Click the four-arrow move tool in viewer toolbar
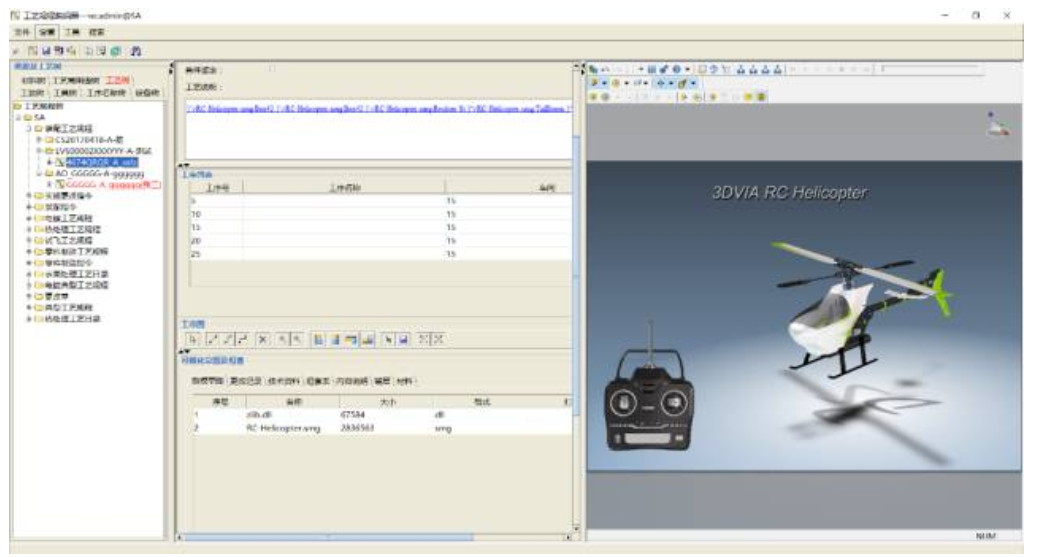 pyautogui.click(x=660, y=83)
